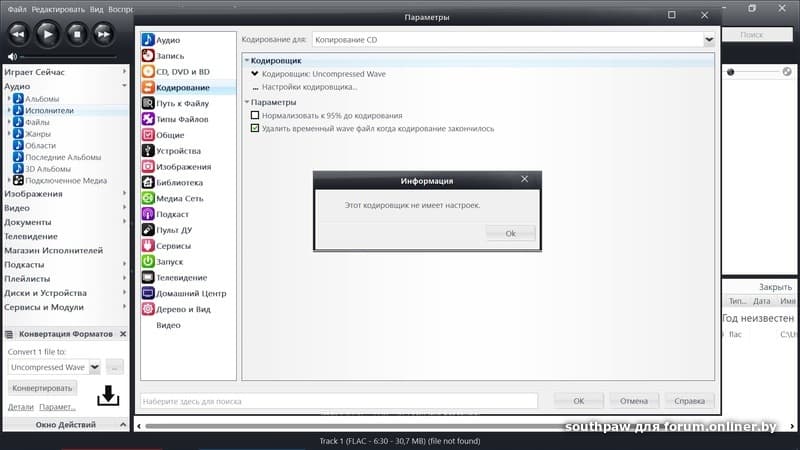Collapse the Параметры section
This screenshot has width=800, height=450.
point(247,102)
